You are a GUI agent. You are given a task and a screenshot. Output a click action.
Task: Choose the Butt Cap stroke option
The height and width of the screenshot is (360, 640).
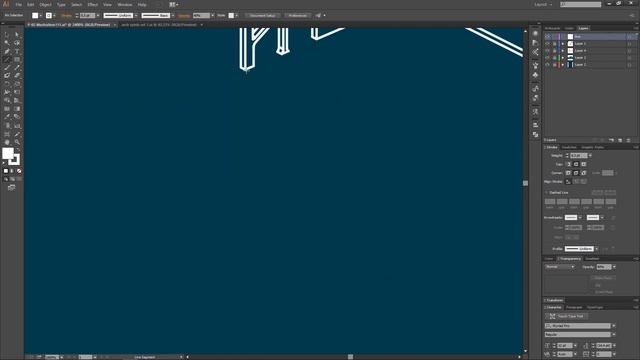[x=569, y=164]
